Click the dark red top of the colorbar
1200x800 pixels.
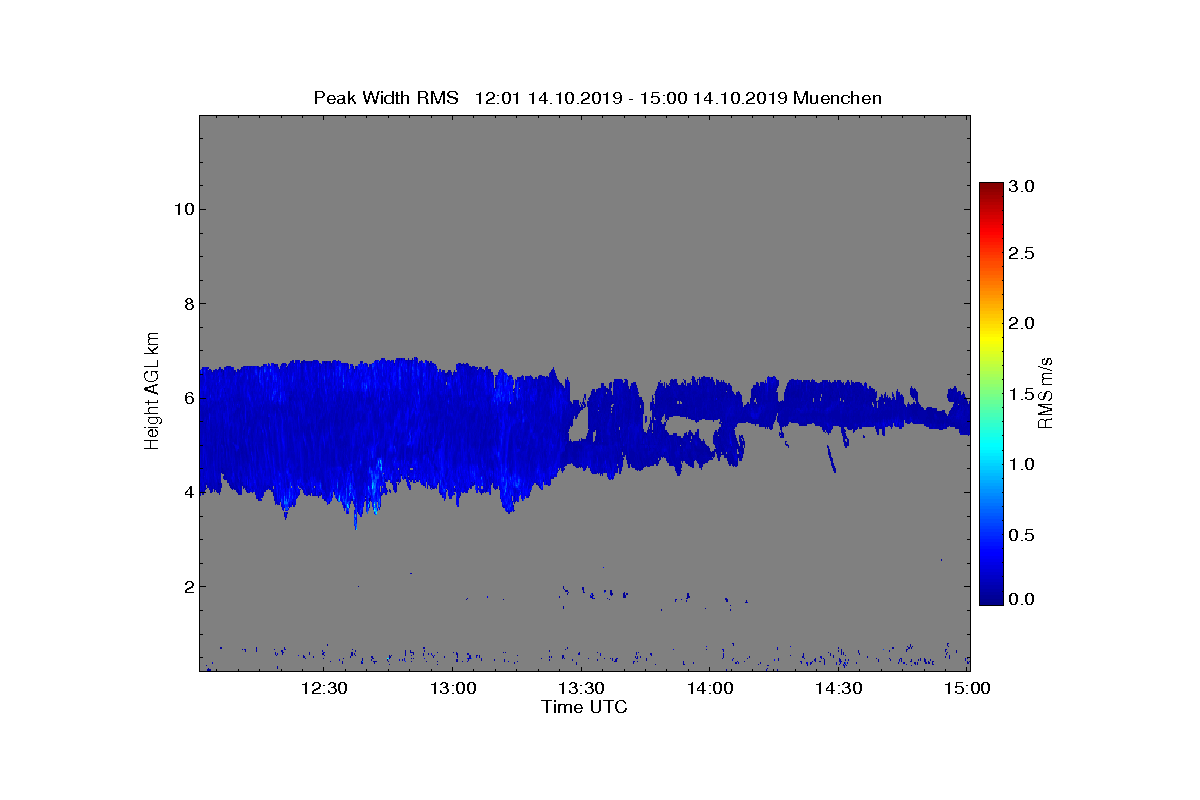[x=991, y=190]
